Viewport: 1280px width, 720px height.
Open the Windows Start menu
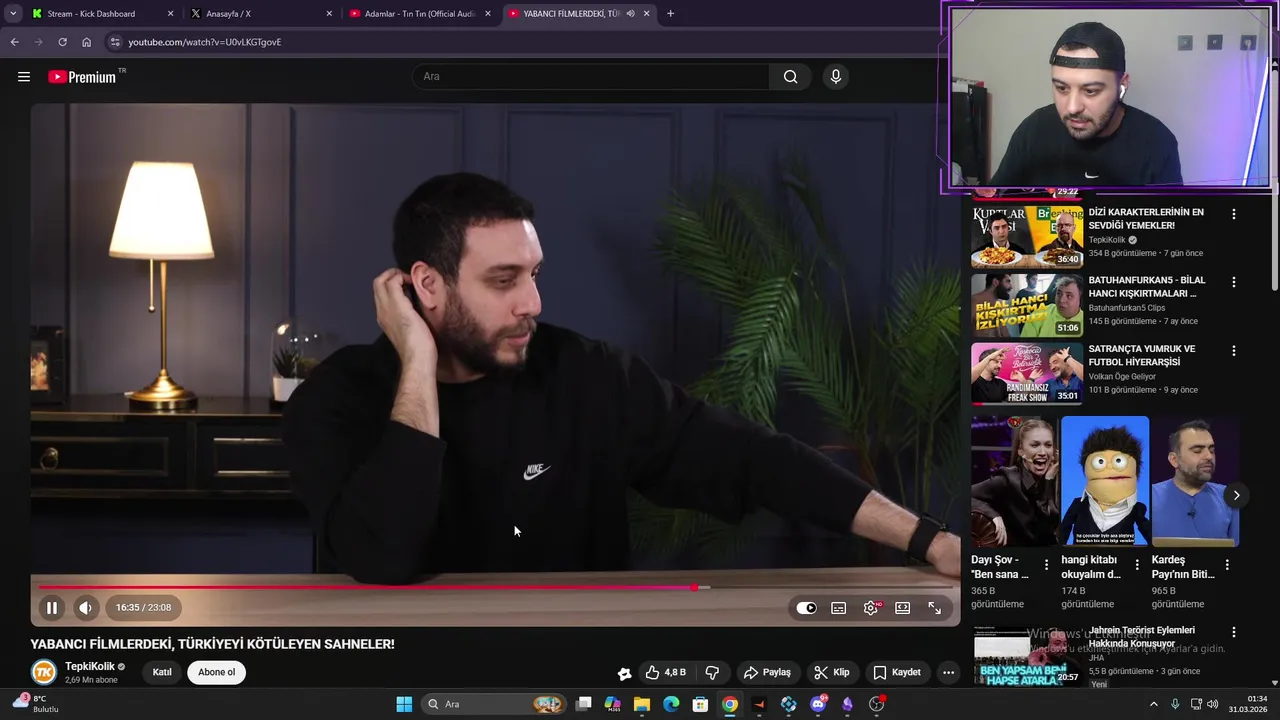point(404,704)
